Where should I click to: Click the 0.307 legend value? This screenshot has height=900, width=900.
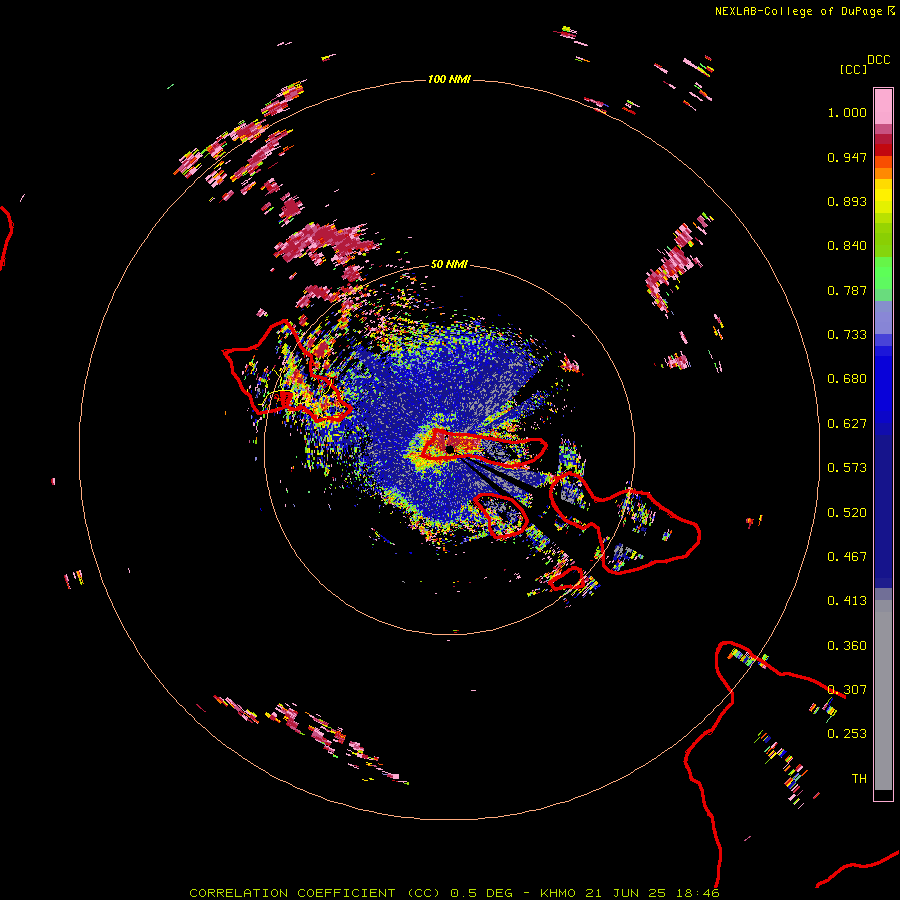[x=847, y=690]
